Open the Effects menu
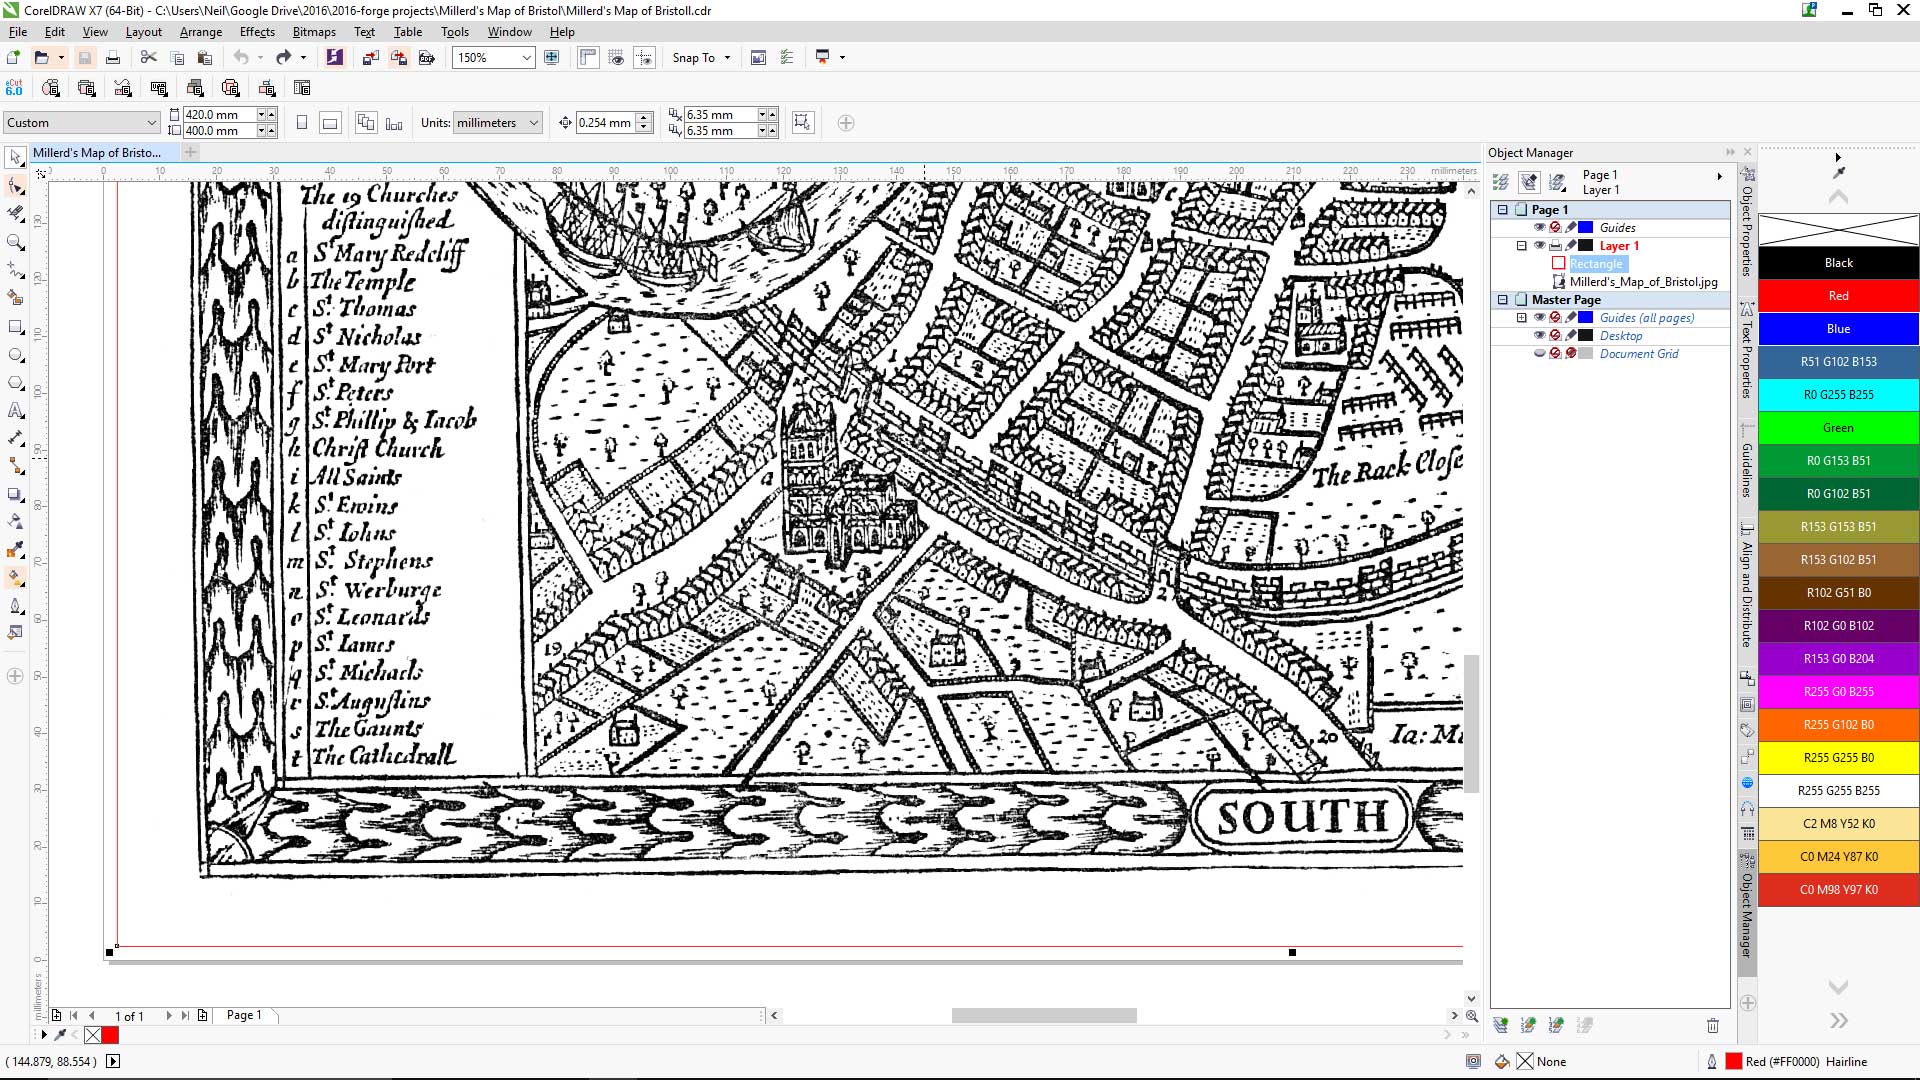 [x=257, y=32]
